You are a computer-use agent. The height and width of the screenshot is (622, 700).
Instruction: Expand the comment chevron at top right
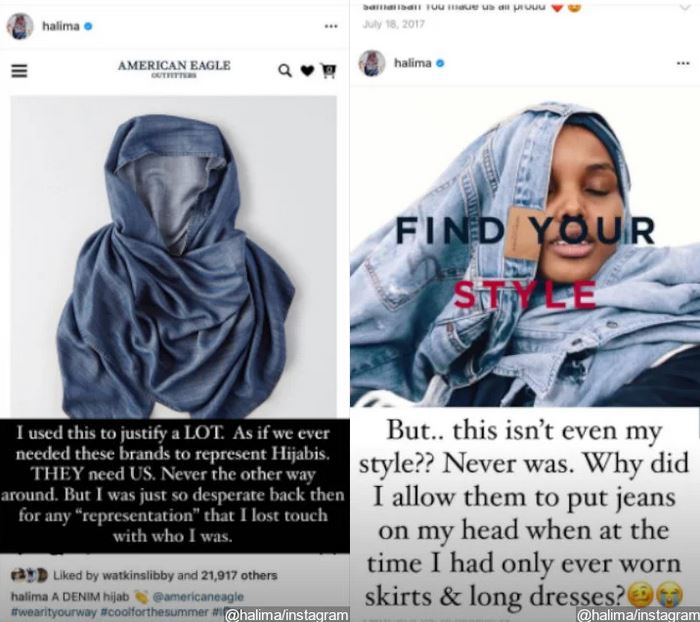pyautogui.click(x=685, y=7)
